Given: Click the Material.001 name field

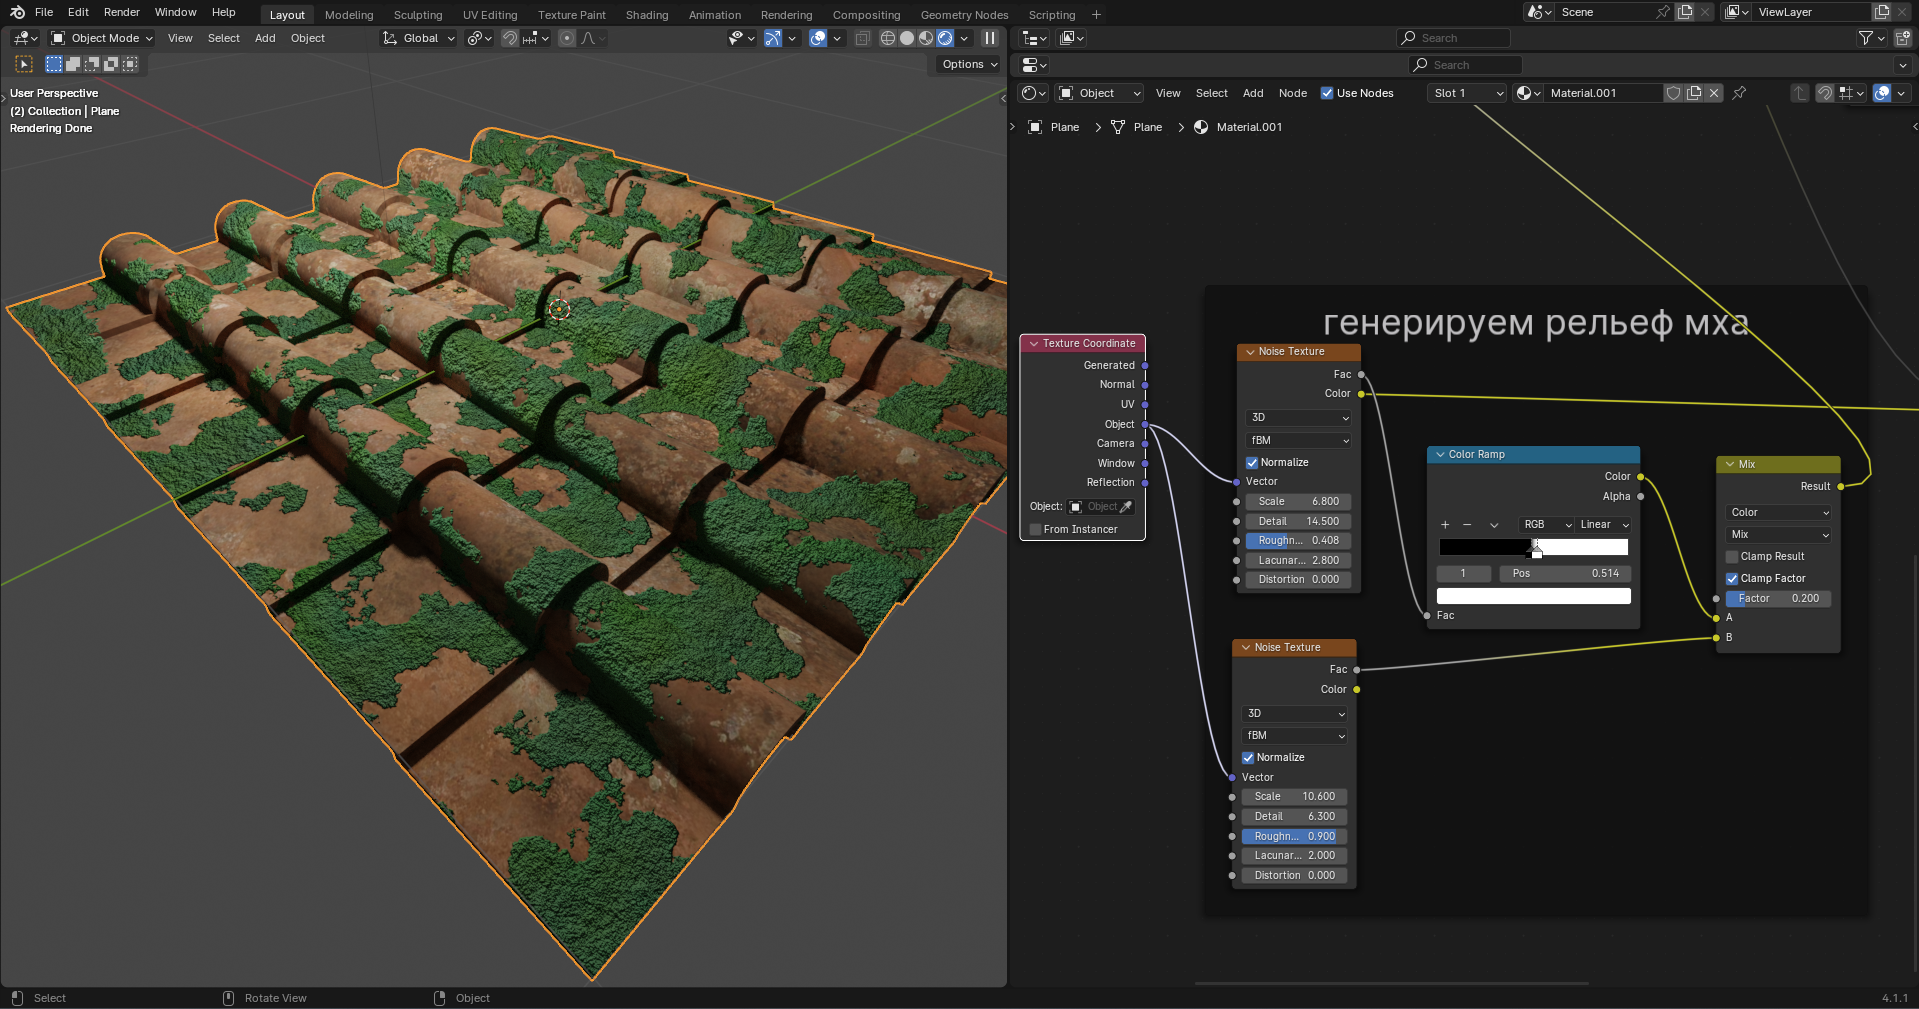Looking at the screenshot, I should click(x=1603, y=93).
